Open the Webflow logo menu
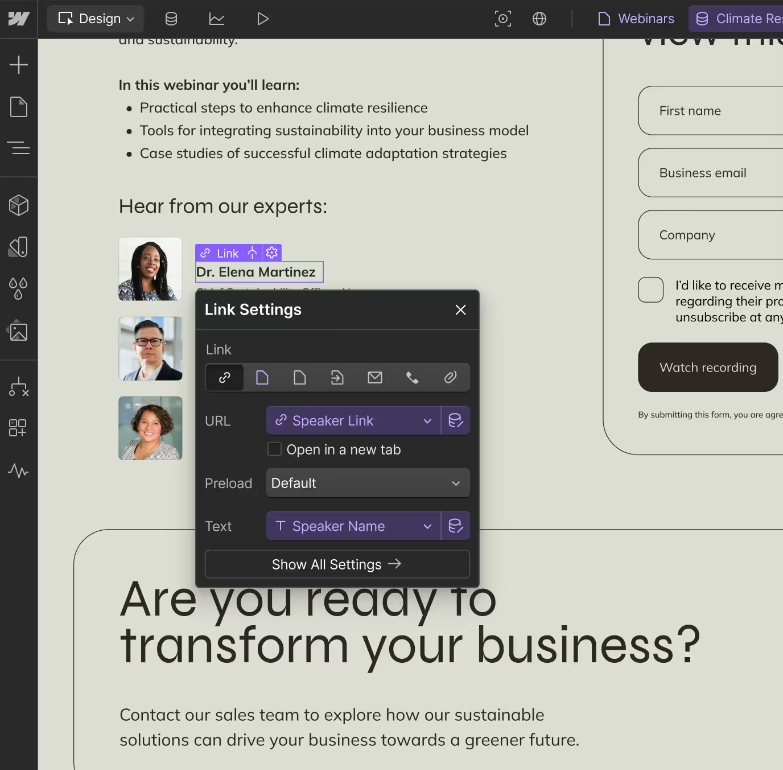Viewport: 783px width, 770px height. pos(18,19)
